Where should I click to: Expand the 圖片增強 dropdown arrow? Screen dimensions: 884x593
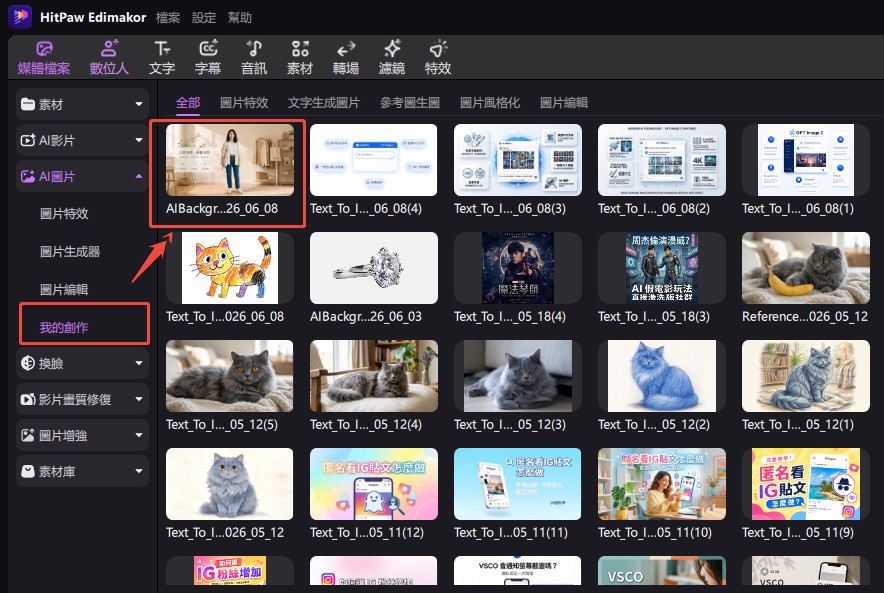(139, 435)
